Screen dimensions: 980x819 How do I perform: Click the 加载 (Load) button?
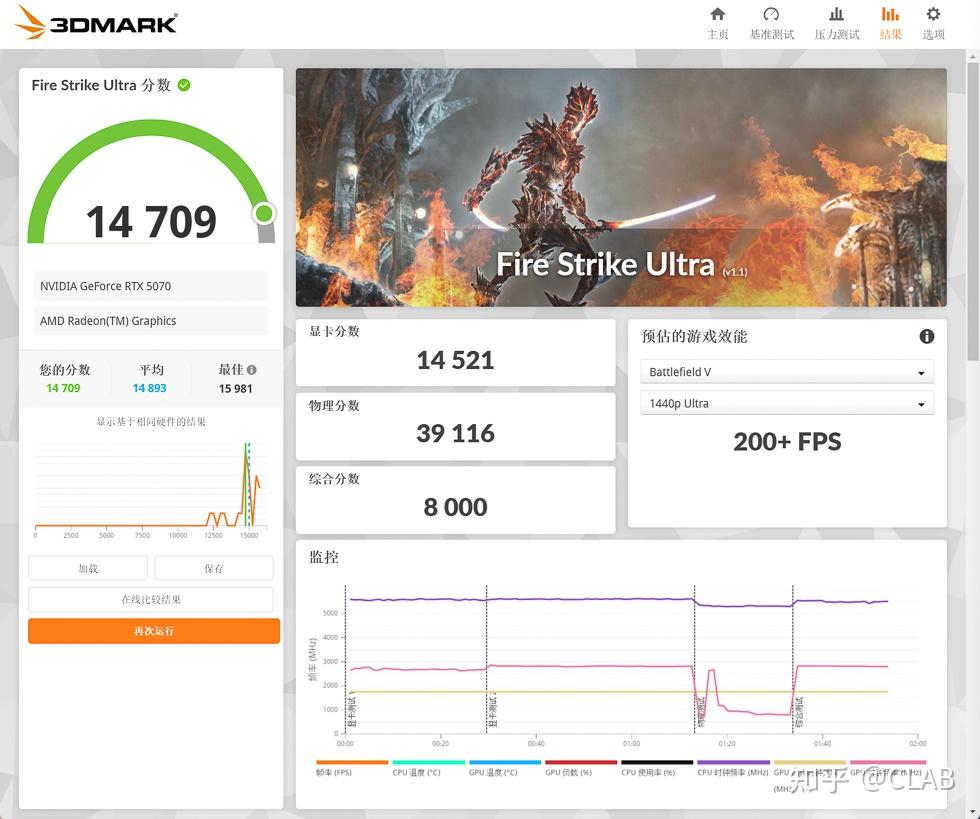coord(88,568)
